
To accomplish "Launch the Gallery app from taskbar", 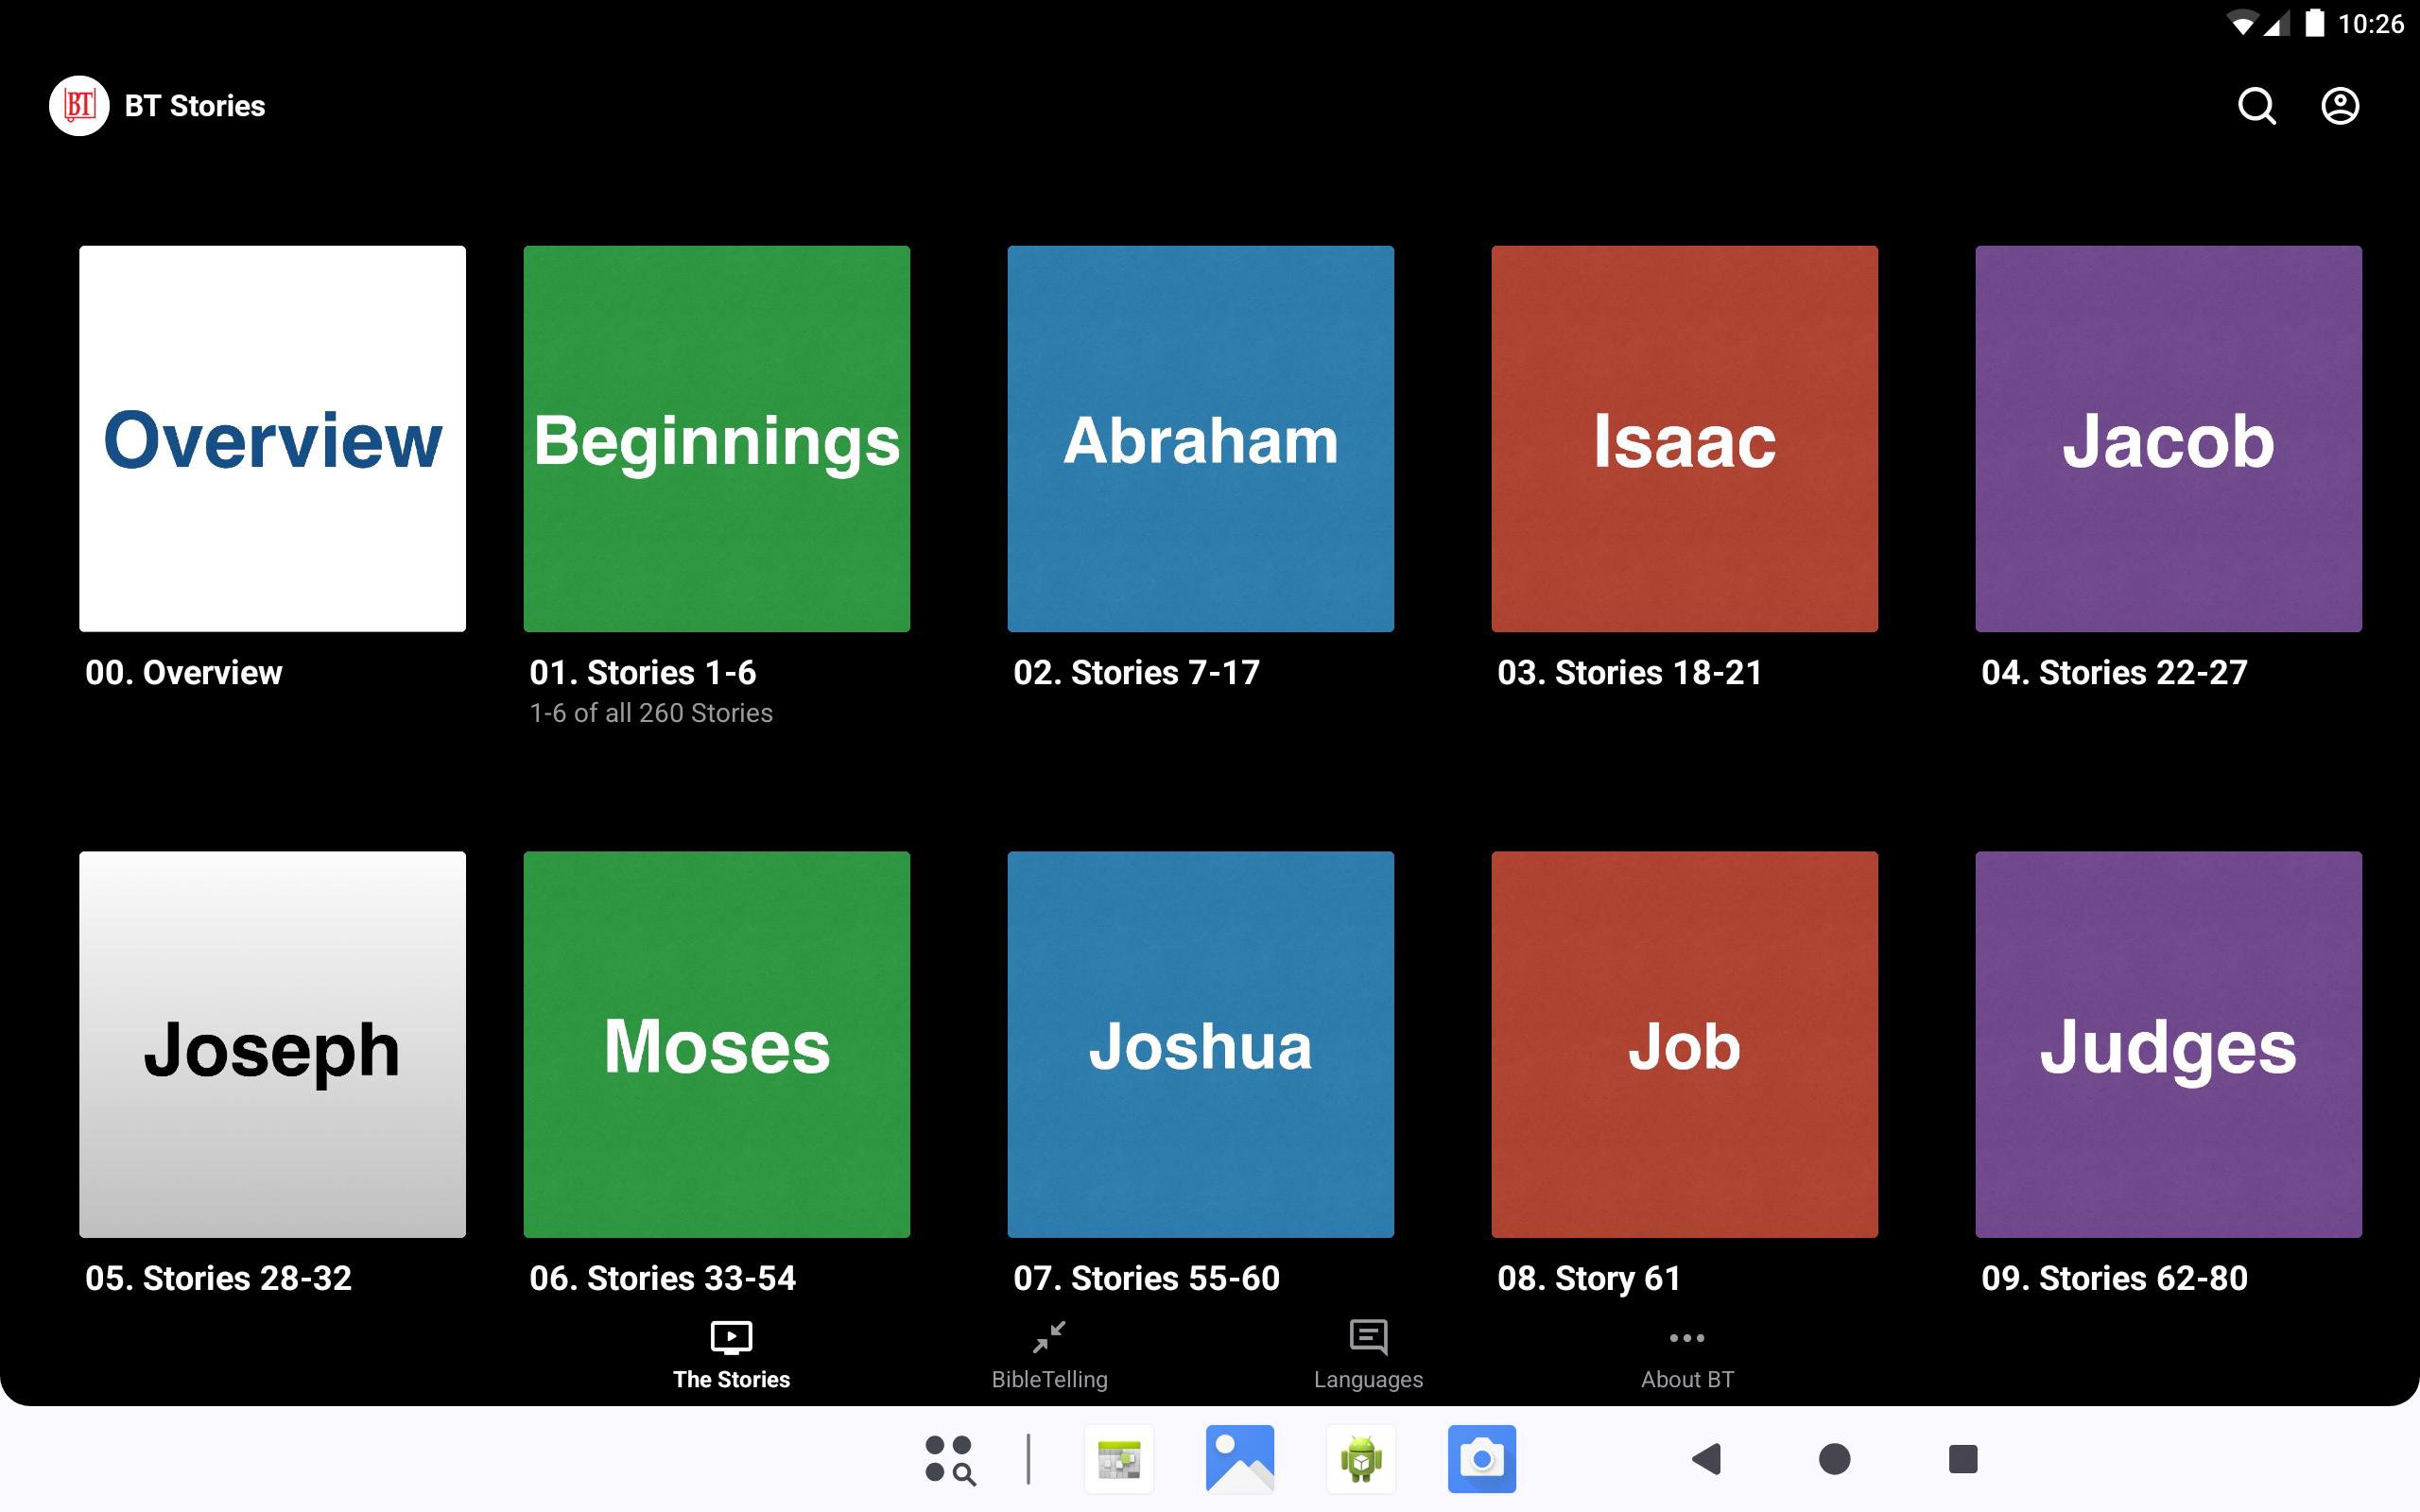I will 1239,1459.
